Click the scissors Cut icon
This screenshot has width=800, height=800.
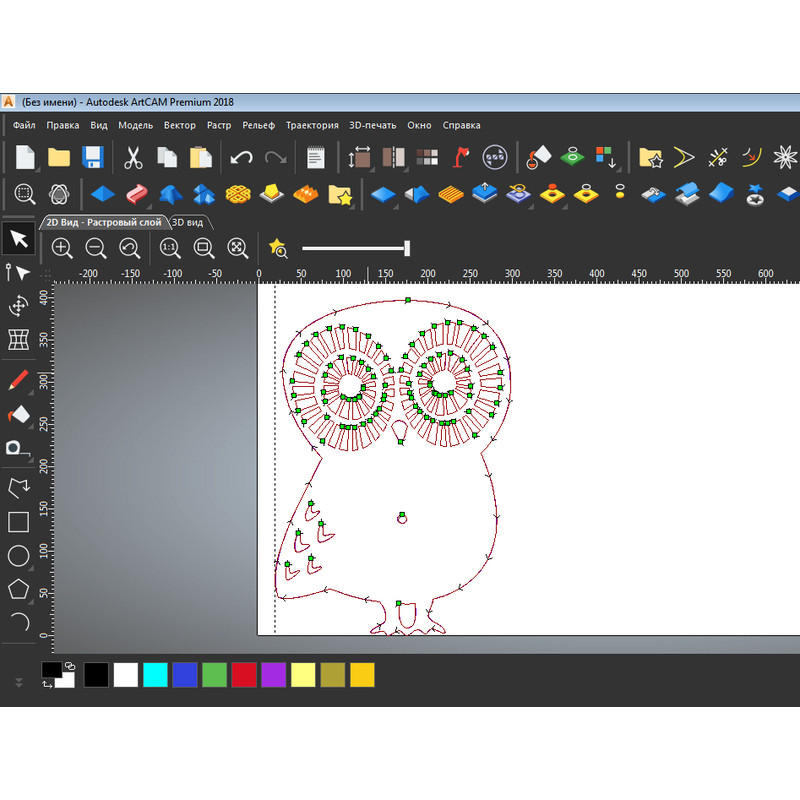pos(133,156)
